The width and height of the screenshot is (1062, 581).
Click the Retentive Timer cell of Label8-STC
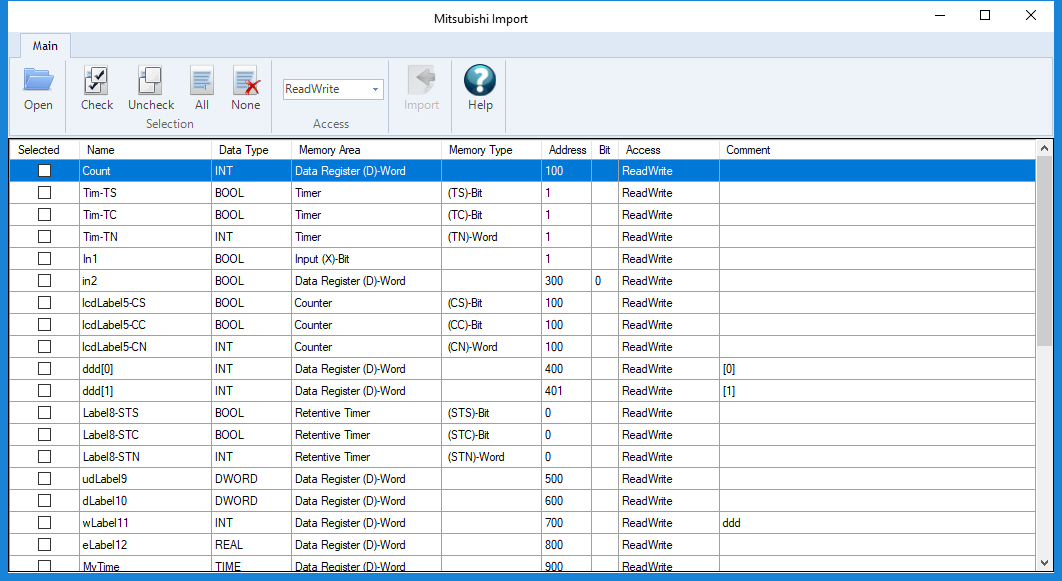point(366,435)
